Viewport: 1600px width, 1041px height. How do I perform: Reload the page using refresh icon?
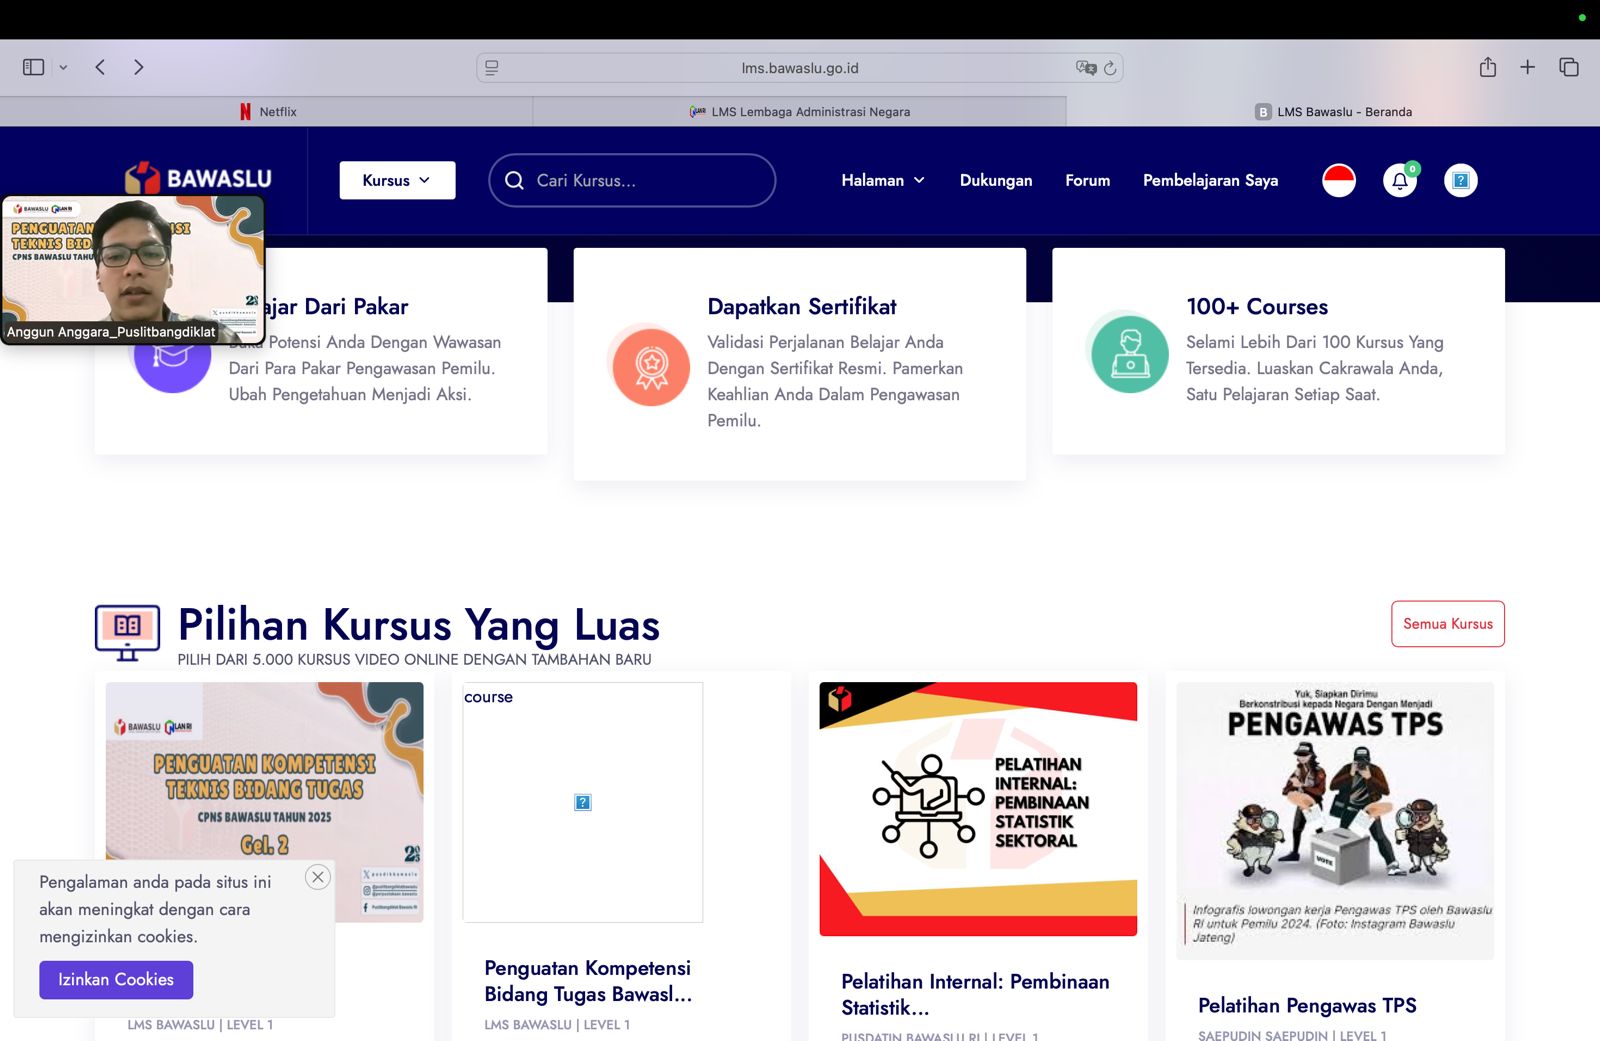click(1110, 68)
